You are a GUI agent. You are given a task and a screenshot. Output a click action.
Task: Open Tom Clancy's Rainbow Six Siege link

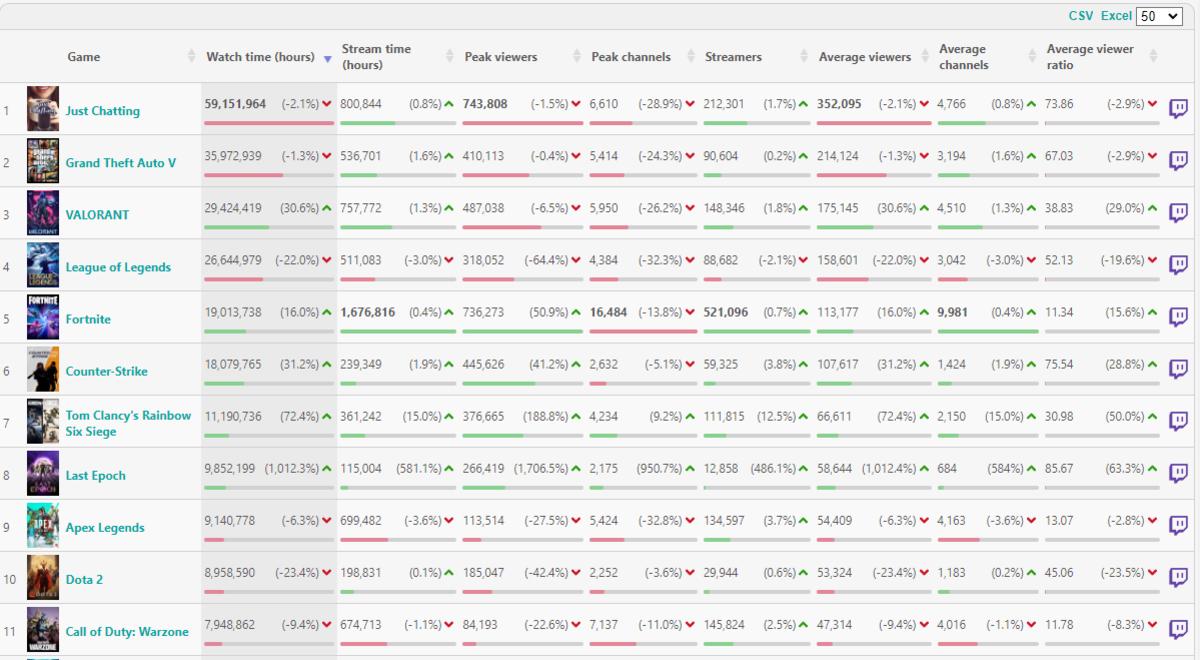tap(128, 423)
